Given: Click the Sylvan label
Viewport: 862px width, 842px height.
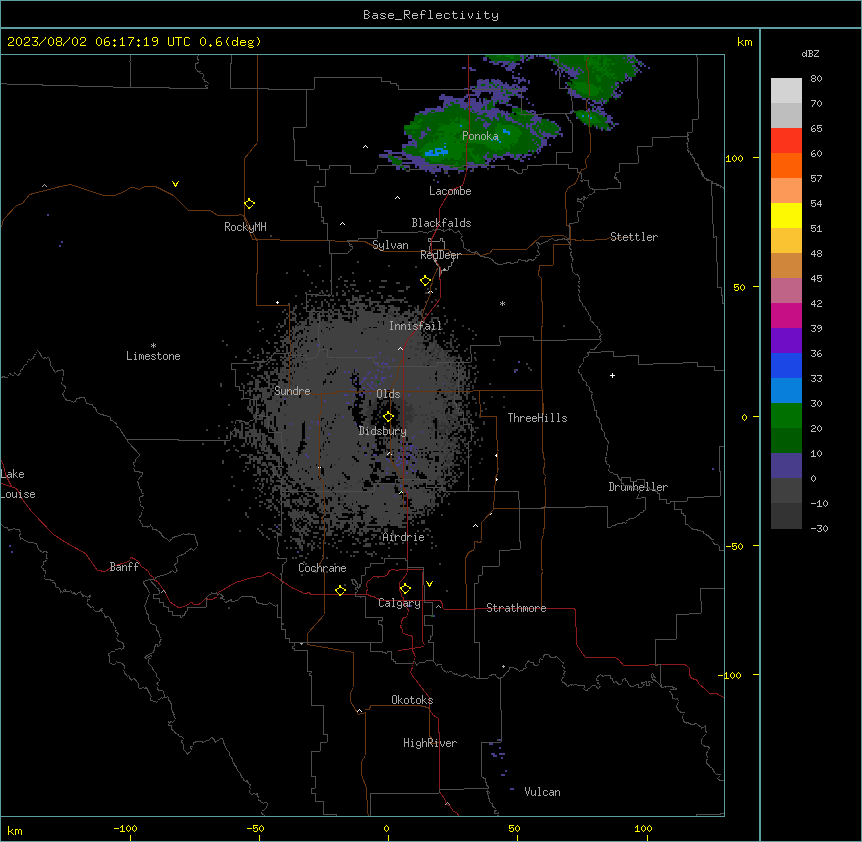Looking at the screenshot, I should 390,245.
